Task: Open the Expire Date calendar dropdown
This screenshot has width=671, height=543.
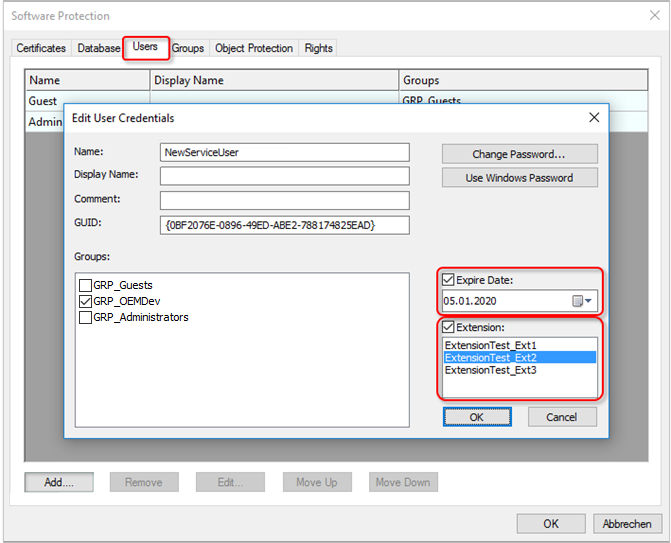Action: pyautogui.click(x=582, y=301)
